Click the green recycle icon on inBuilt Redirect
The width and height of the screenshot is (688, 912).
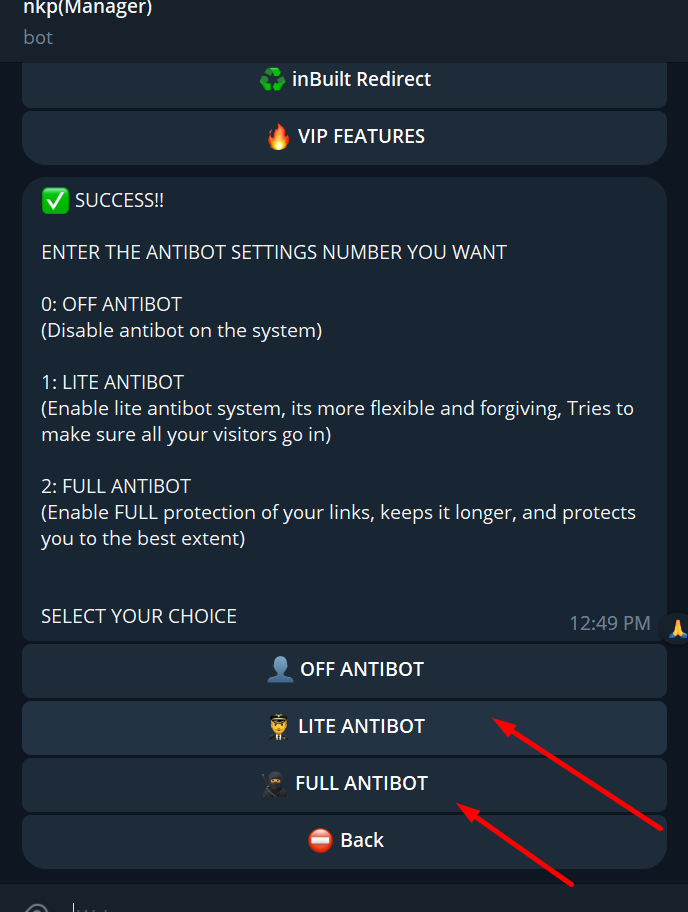click(x=272, y=79)
